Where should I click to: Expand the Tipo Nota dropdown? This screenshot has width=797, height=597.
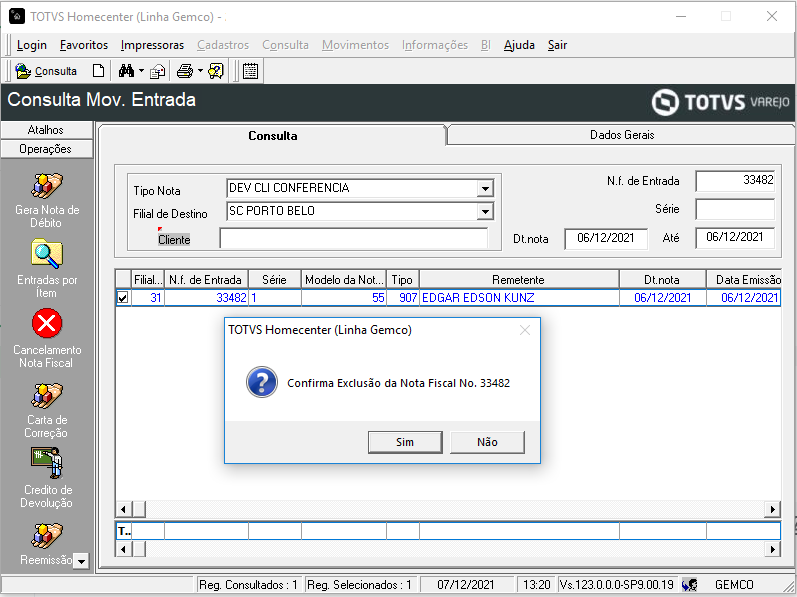pos(485,188)
